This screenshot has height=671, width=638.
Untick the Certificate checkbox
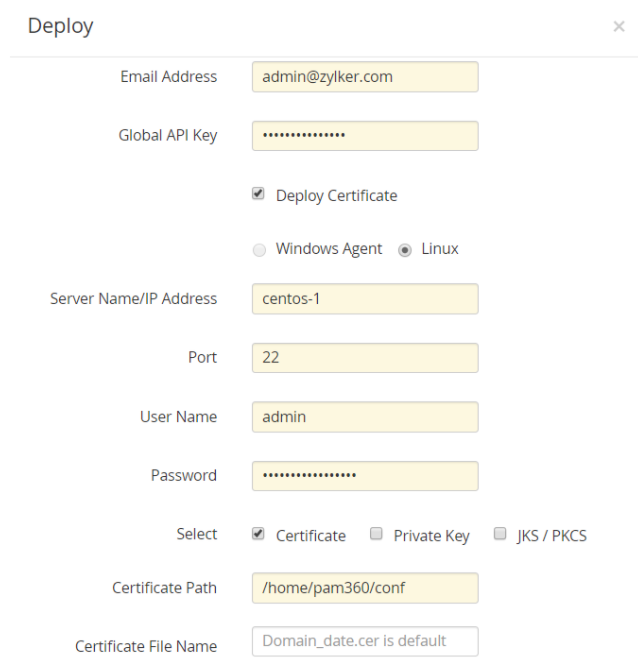tap(258, 534)
